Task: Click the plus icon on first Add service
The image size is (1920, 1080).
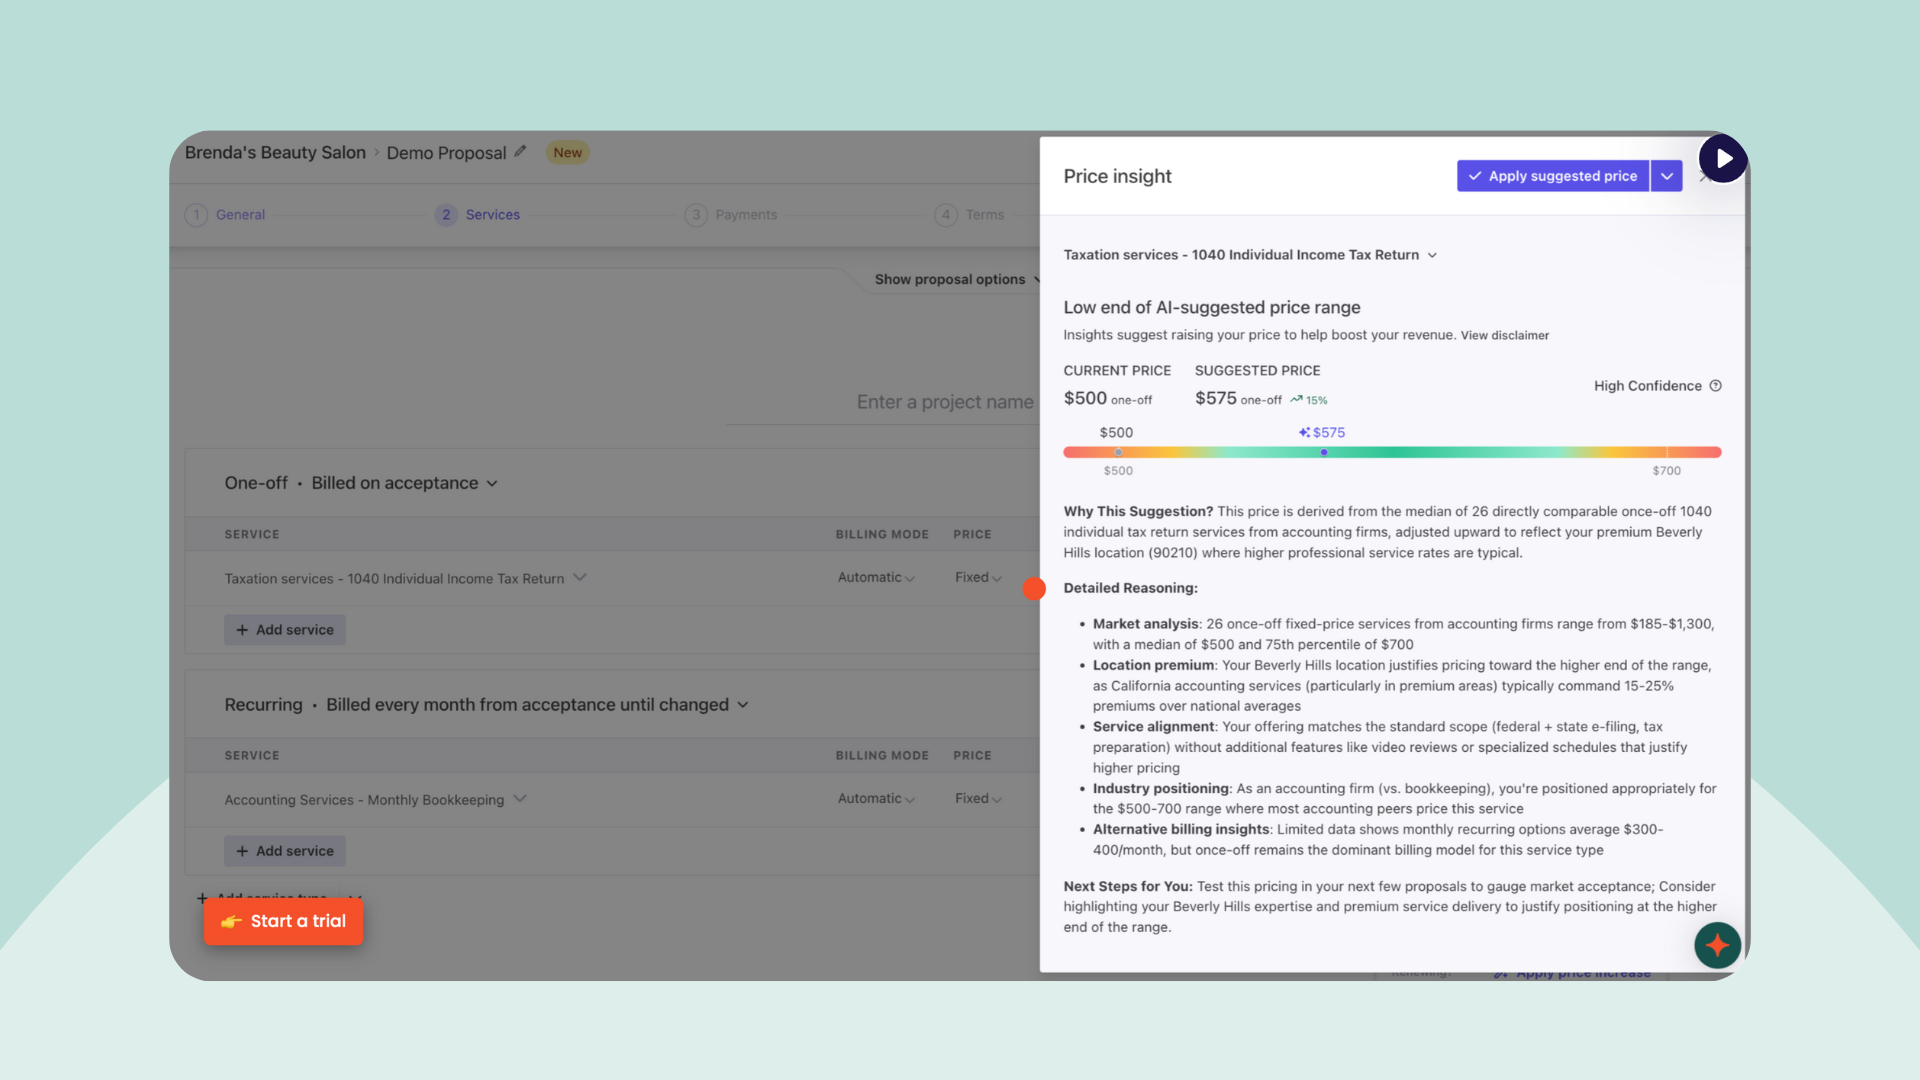Action: pos(242,630)
